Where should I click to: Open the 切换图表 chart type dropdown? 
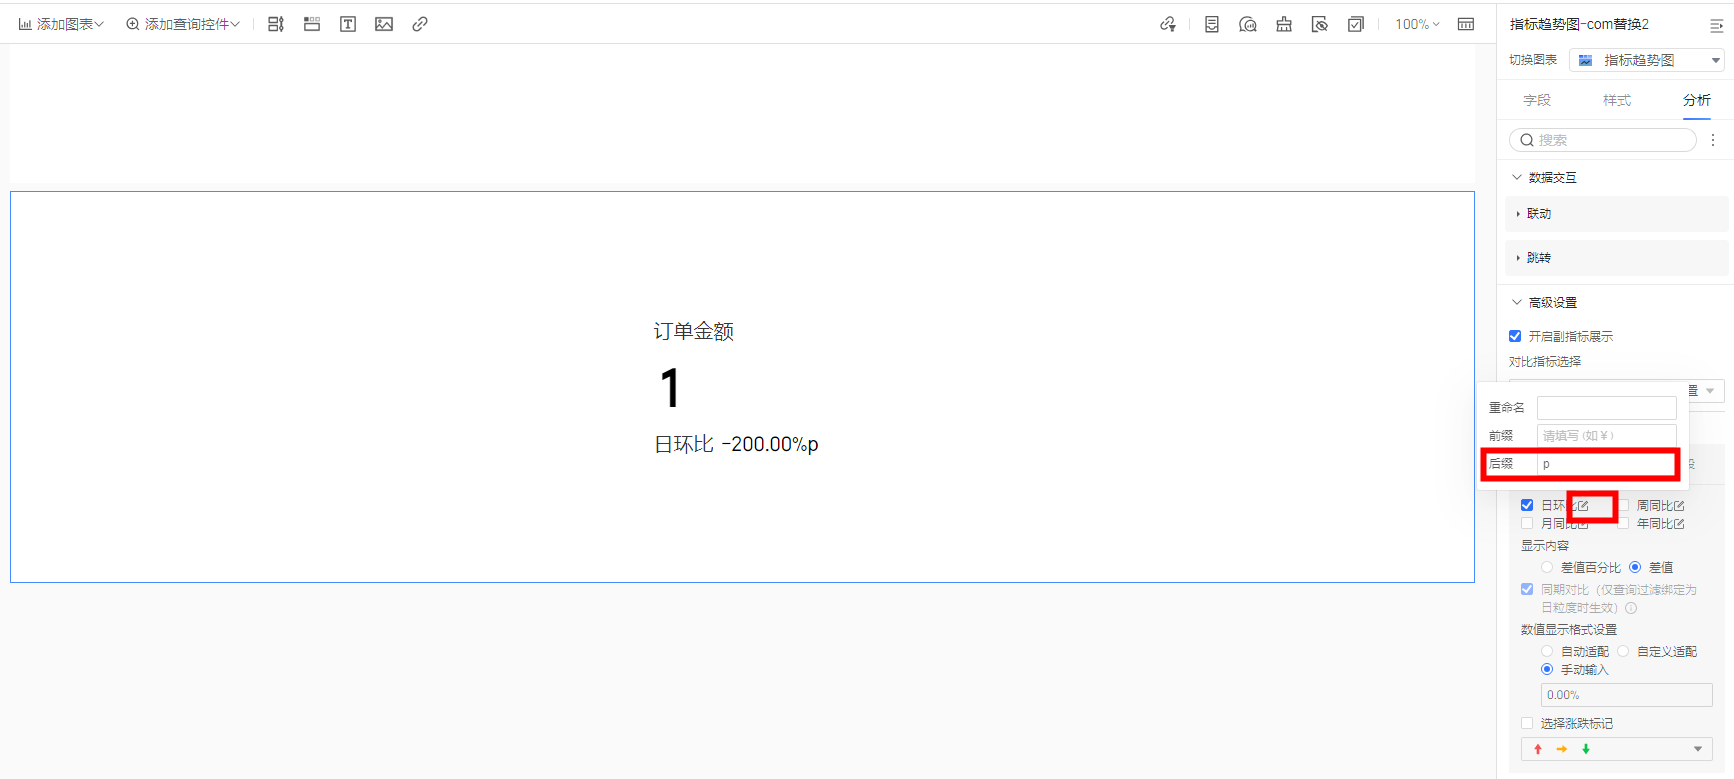click(x=1647, y=60)
